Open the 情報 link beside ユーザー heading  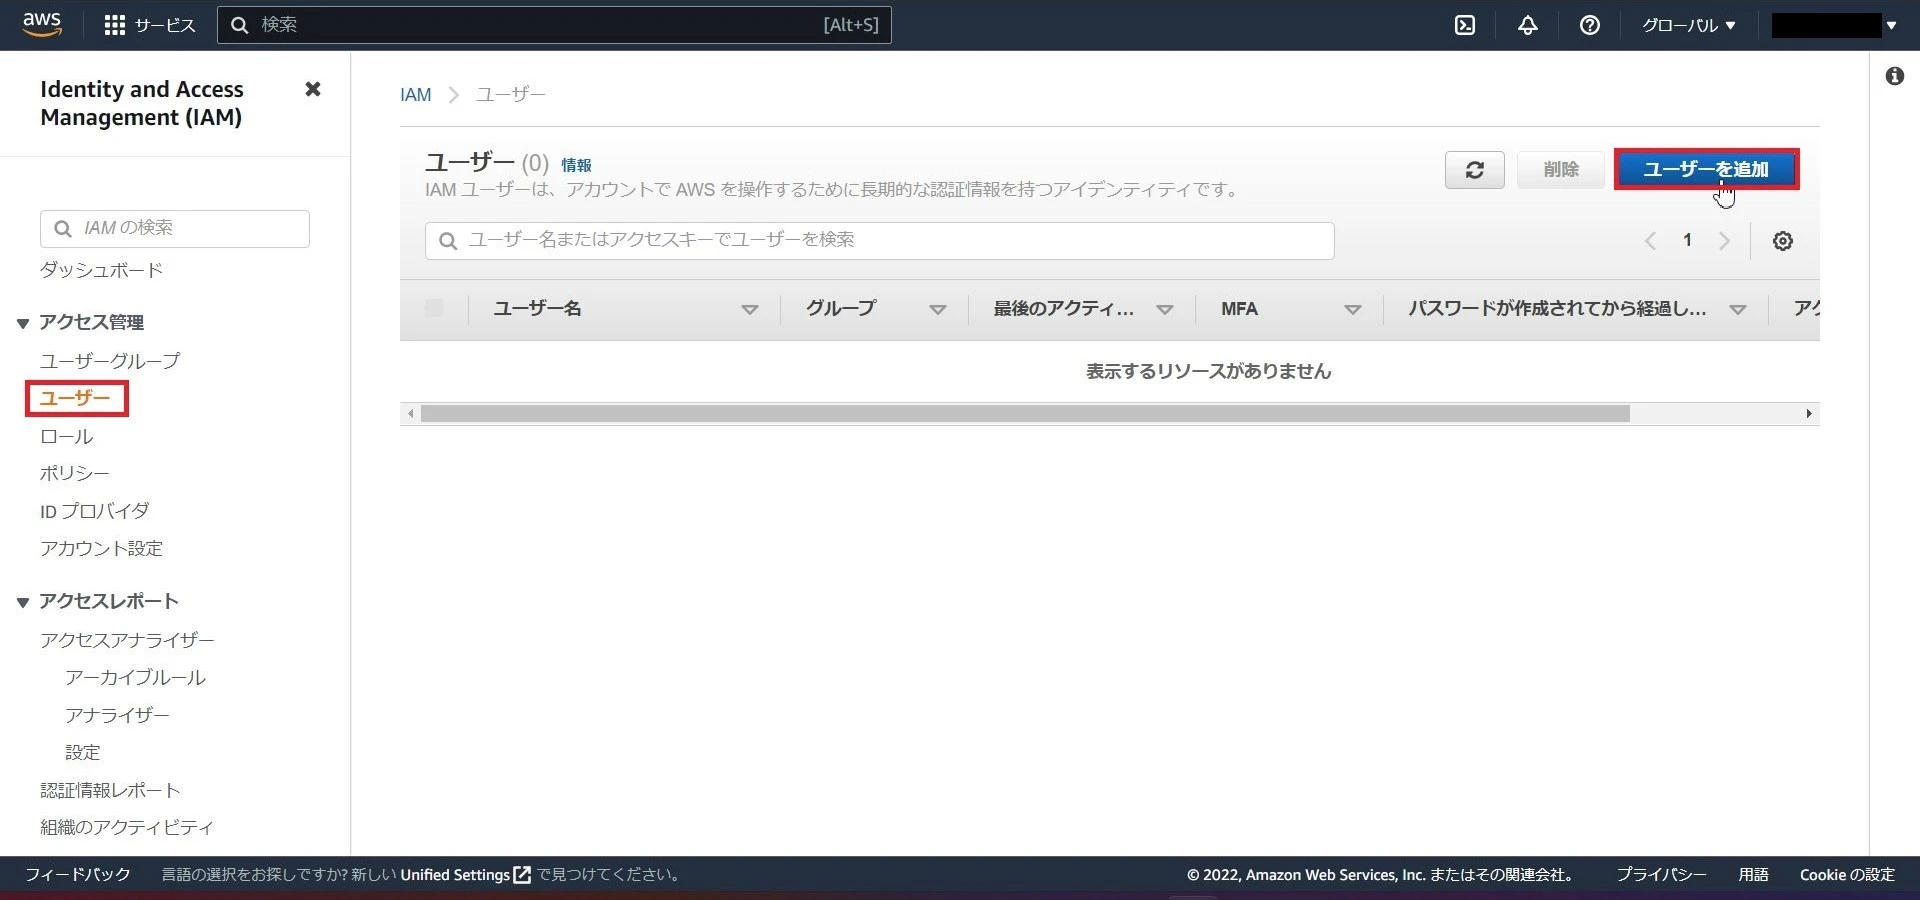click(576, 165)
